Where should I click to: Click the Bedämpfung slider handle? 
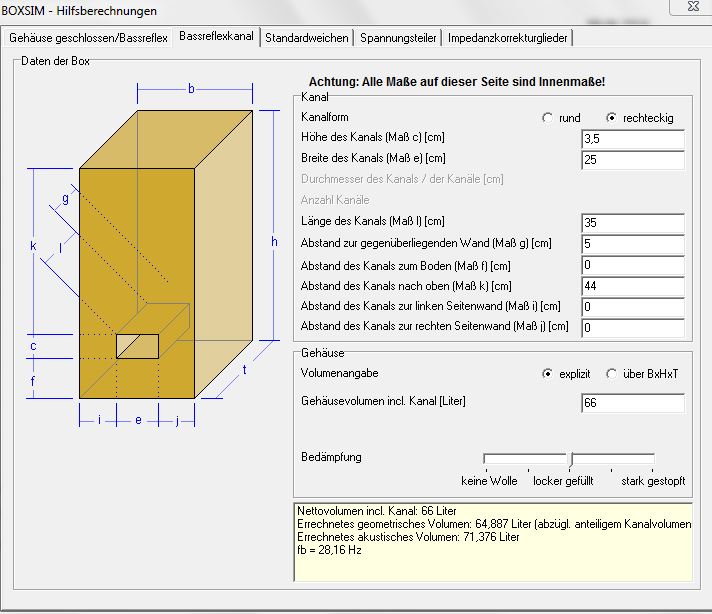(x=570, y=459)
